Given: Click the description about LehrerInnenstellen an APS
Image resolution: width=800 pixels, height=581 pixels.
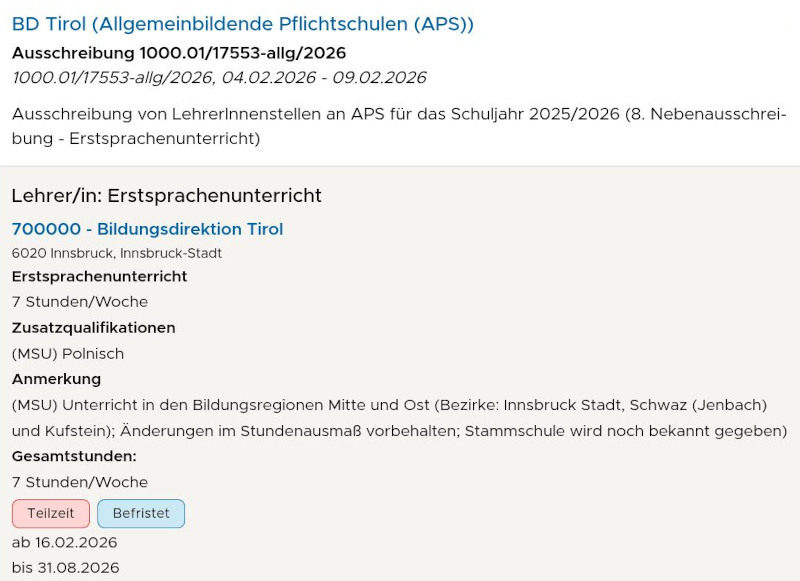Looking at the screenshot, I should (399, 126).
